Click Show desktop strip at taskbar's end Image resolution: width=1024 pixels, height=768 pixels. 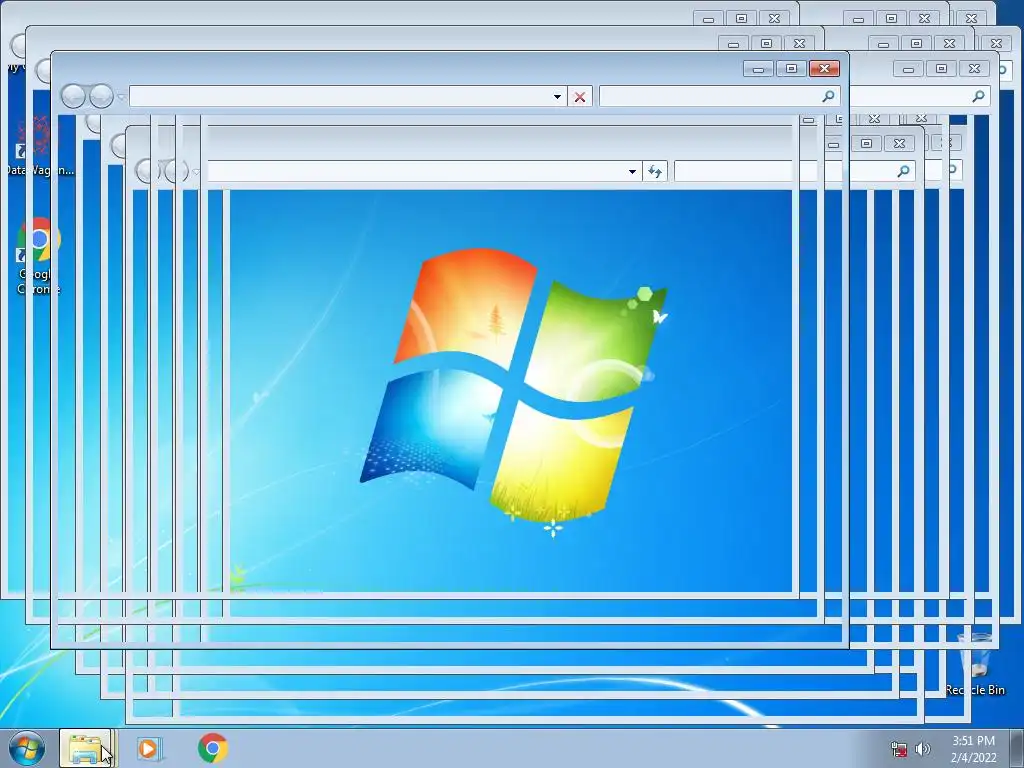1017,749
